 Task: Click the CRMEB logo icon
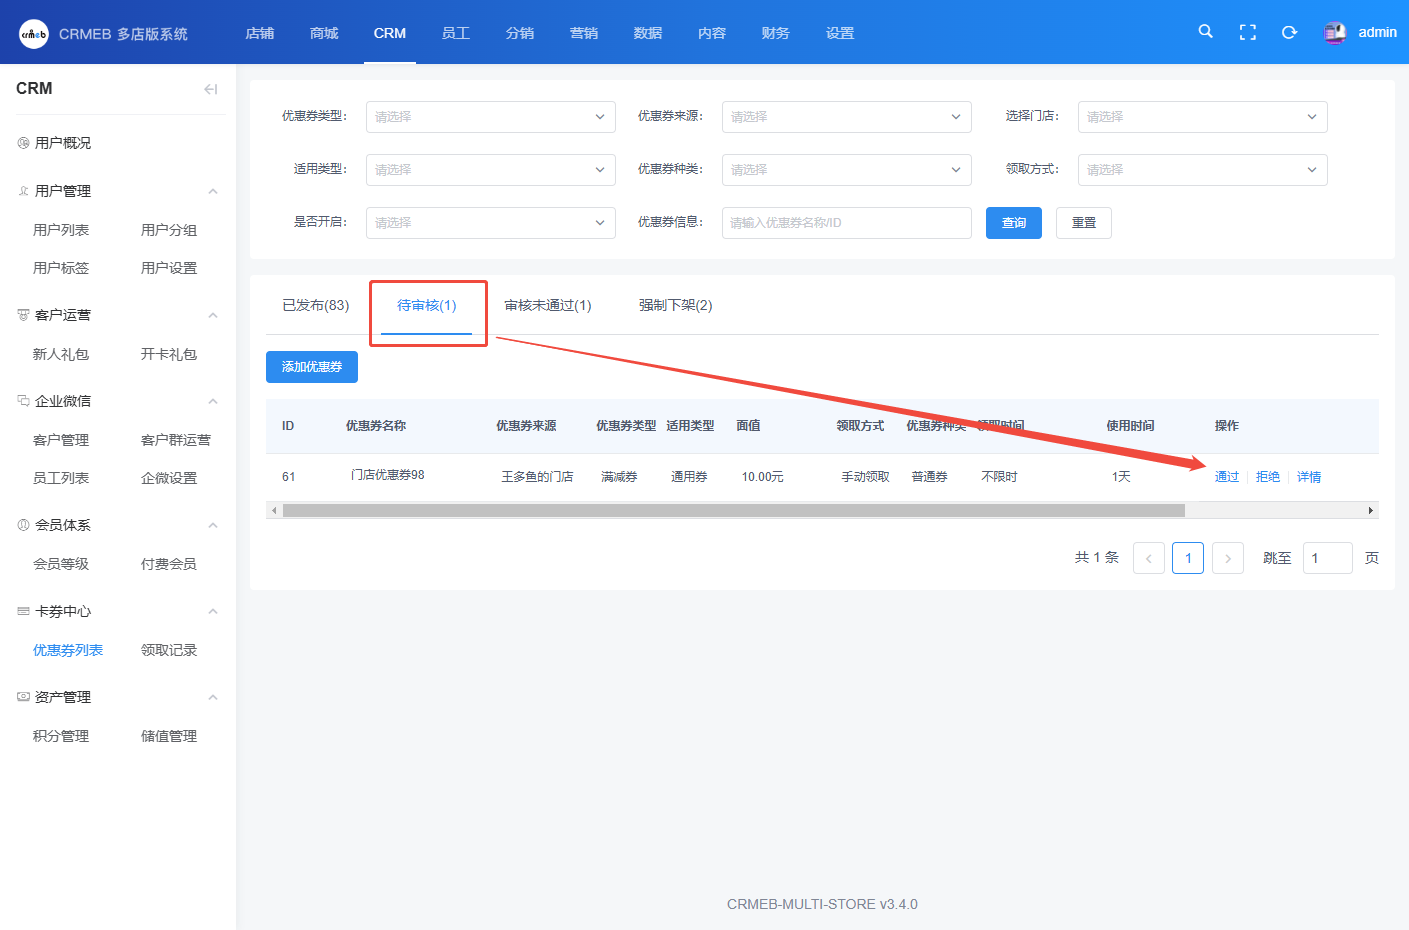pyautogui.click(x=34, y=34)
